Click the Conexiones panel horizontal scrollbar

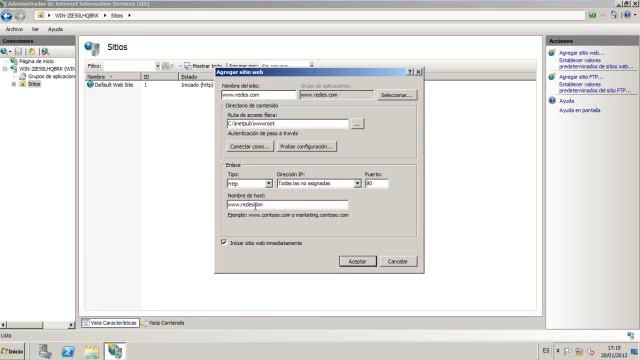pos(38,325)
